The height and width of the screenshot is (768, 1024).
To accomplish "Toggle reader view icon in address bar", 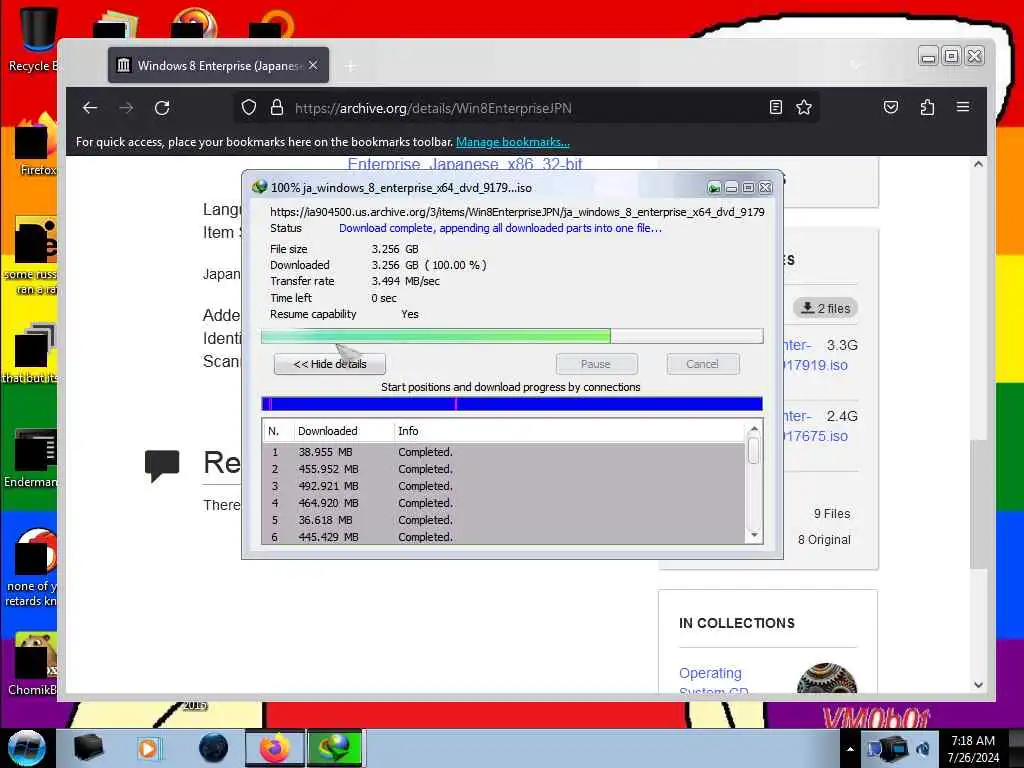I will tap(775, 107).
